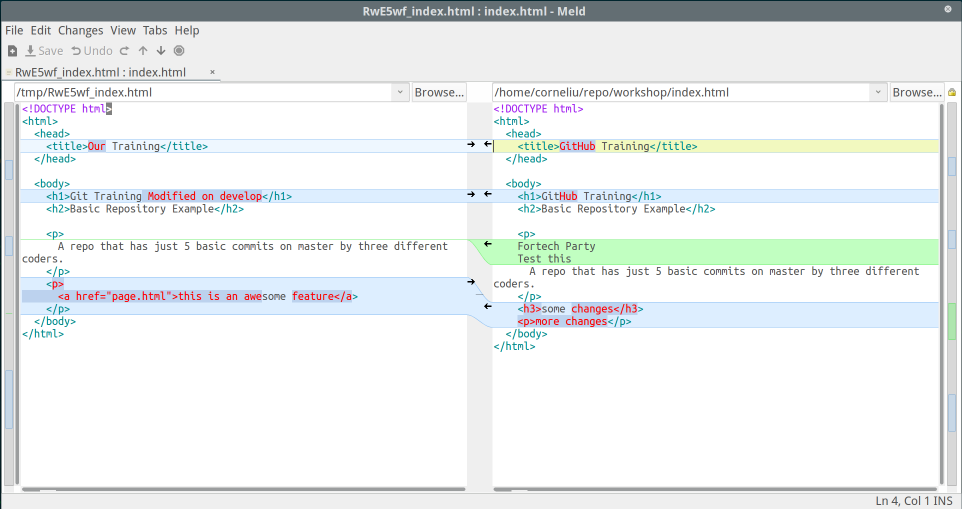Click the right pane '</body>' line
This screenshot has height=509, width=962.
[x=526, y=334]
